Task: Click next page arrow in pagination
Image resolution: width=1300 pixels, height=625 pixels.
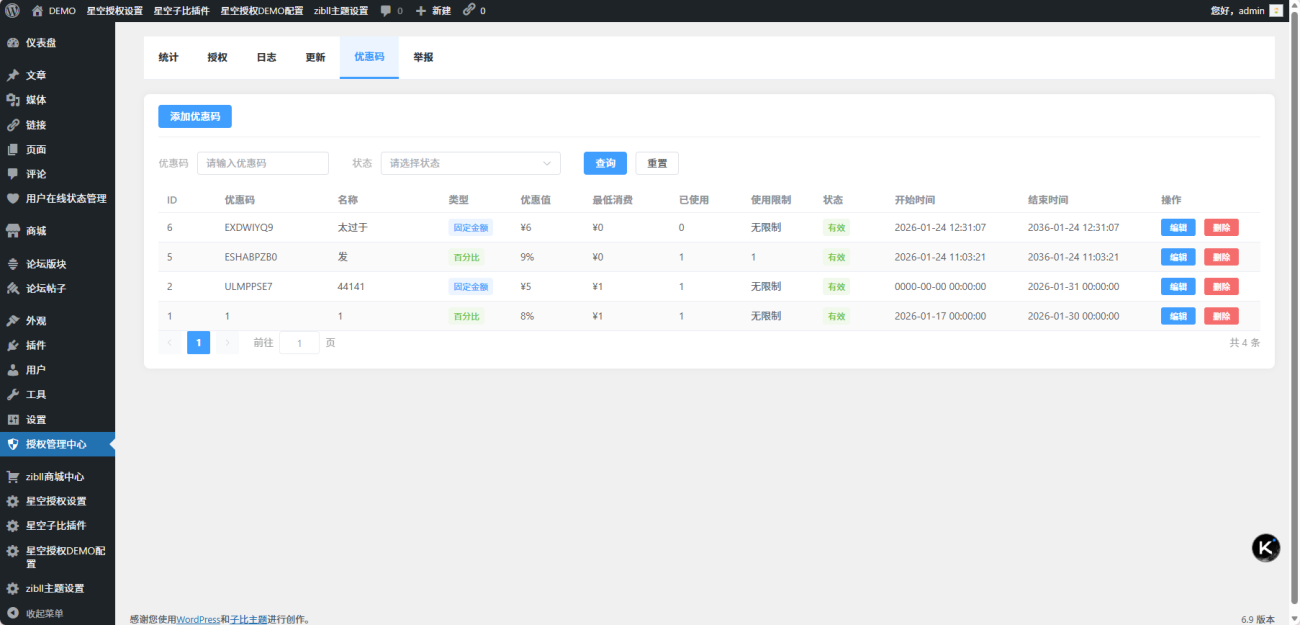Action: coord(228,343)
